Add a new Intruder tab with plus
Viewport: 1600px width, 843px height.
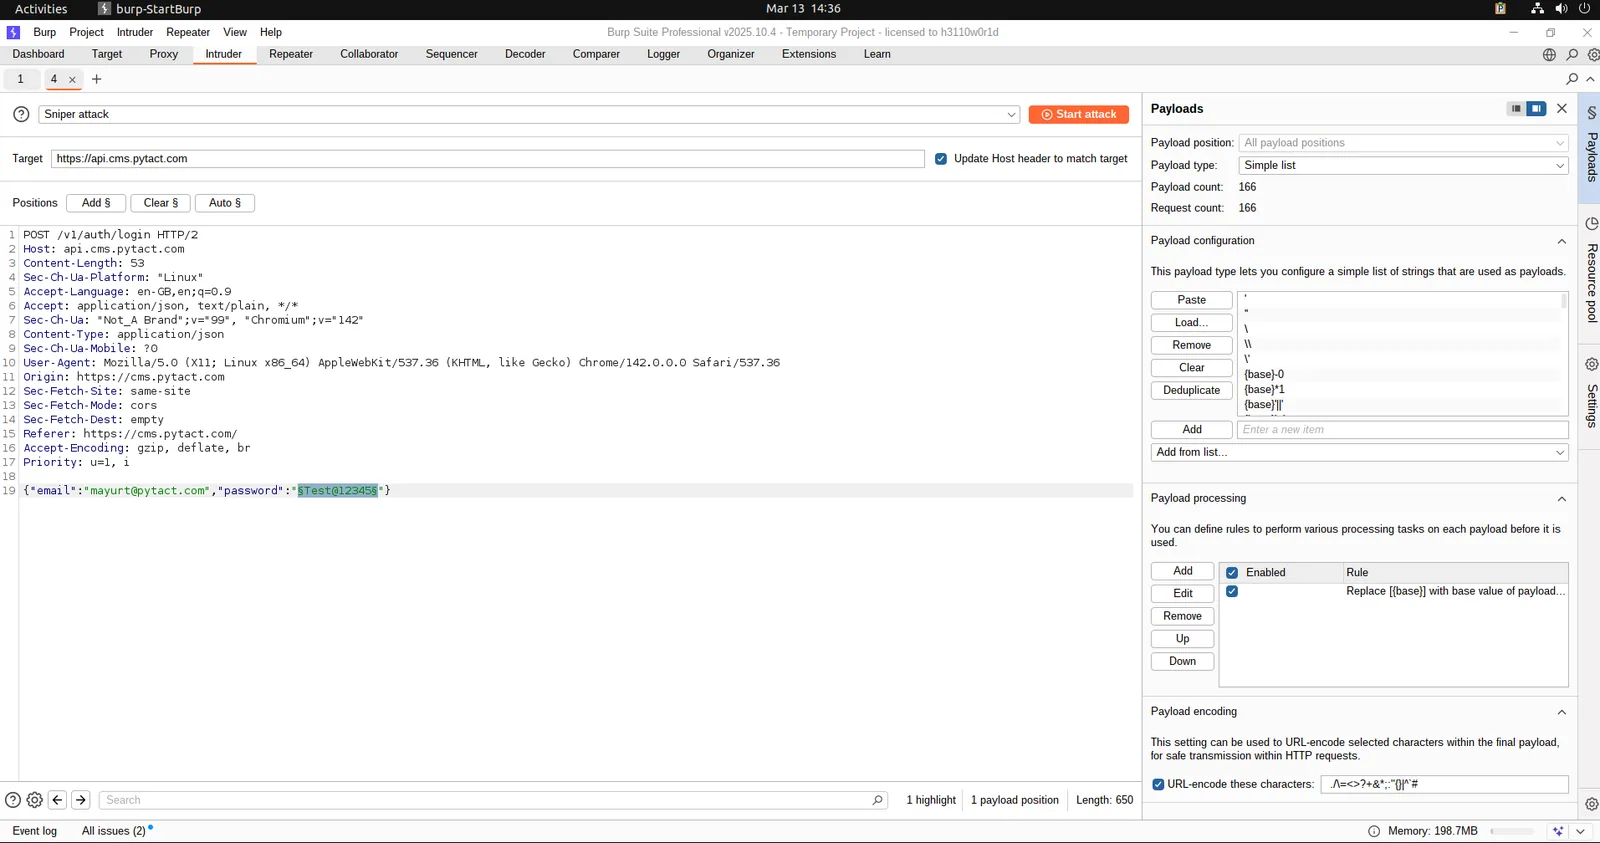click(x=97, y=79)
